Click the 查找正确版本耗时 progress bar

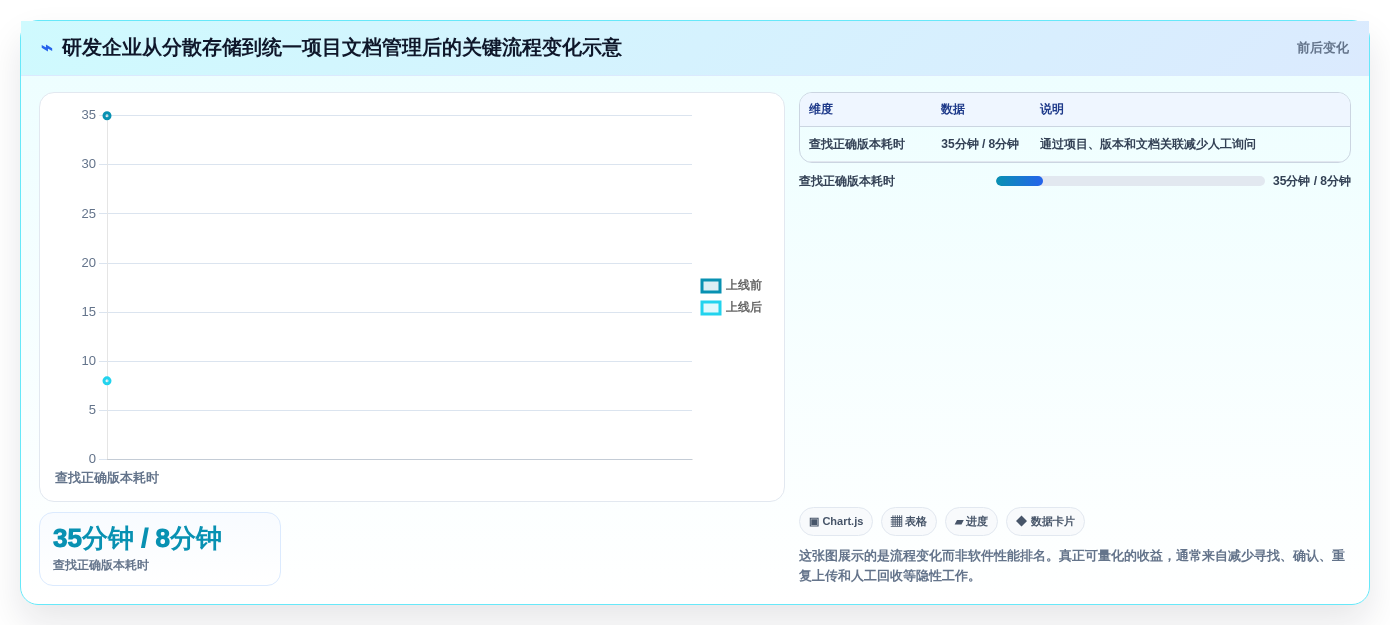pyautogui.click(x=1130, y=181)
